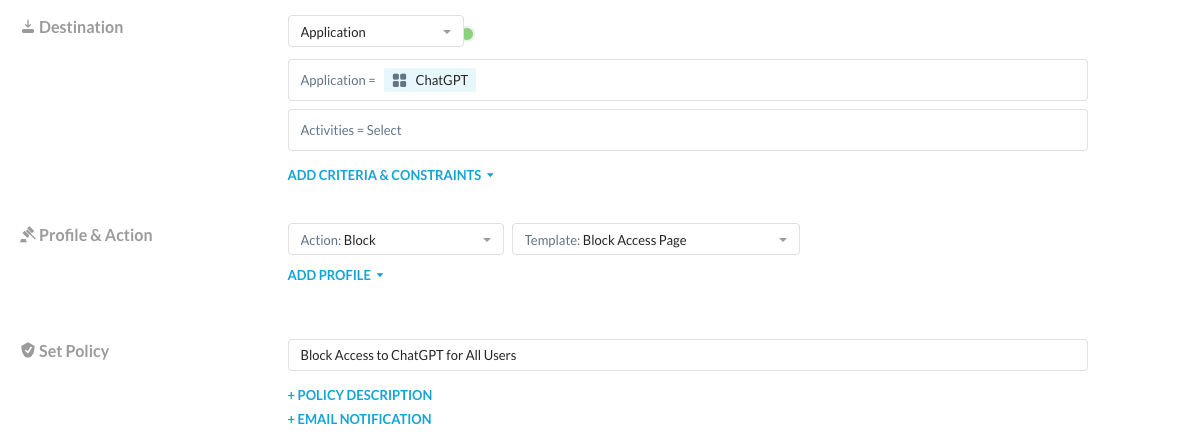Open the Action: Block dropdown
1180x443 pixels.
pyautogui.click(x=395, y=240)
